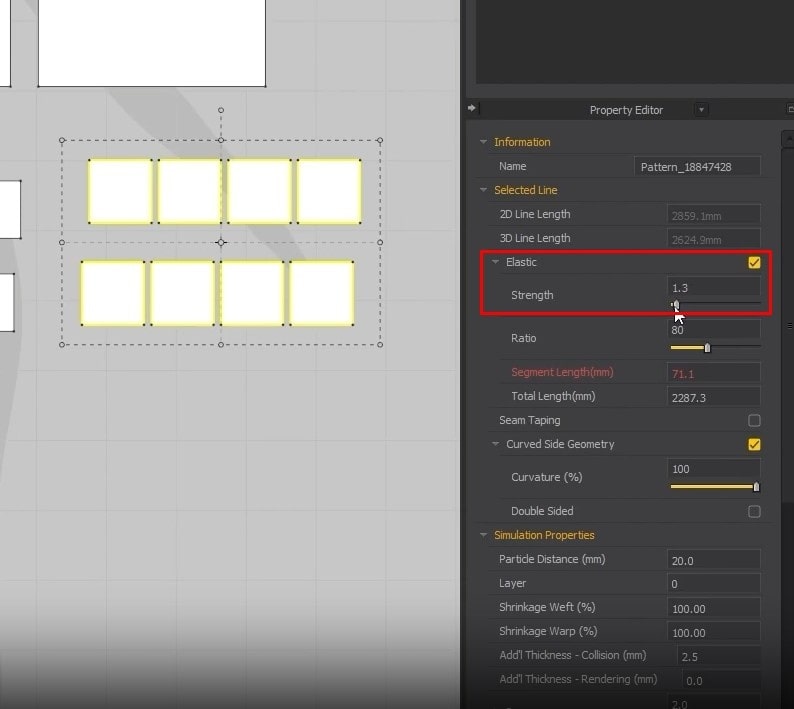Click the Elastic Strength slider handle
Image resolution: width=794 pixels, height=709 pixels.
(676, 304)
